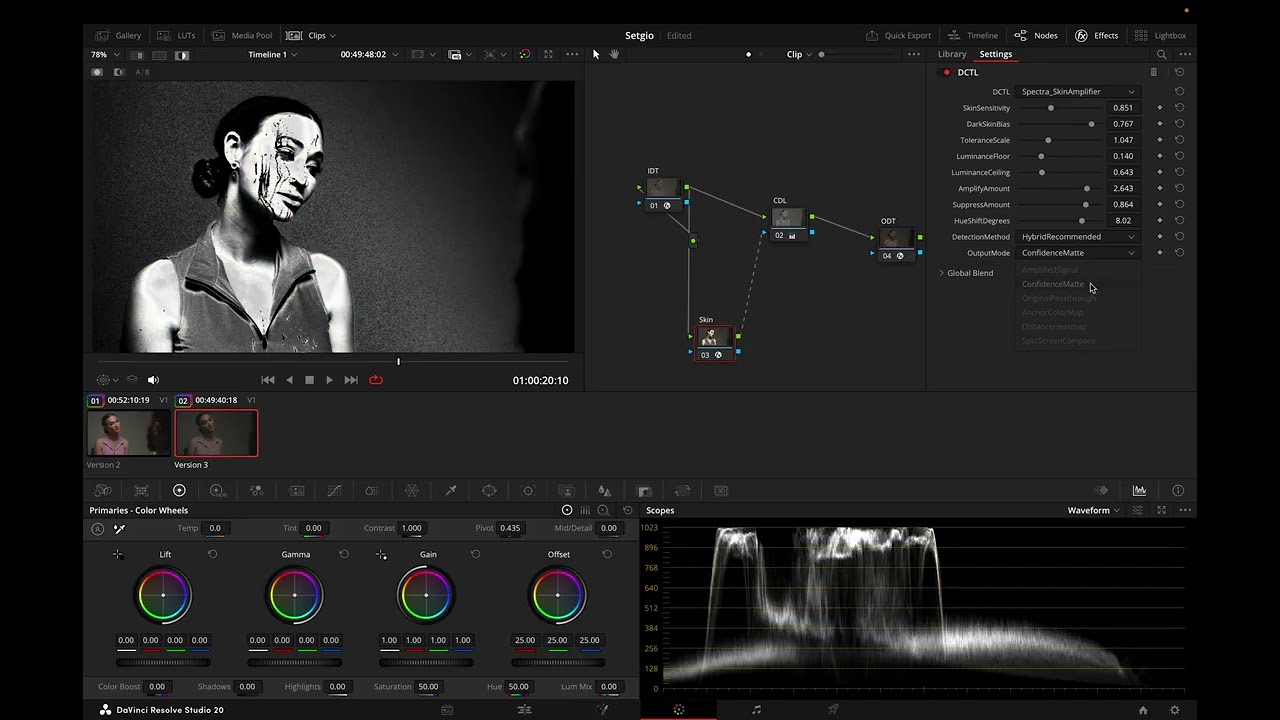This screenshot has height=720, width=1280.
Task: Open the DCTL file dropdown
Action: [1078, 92]
